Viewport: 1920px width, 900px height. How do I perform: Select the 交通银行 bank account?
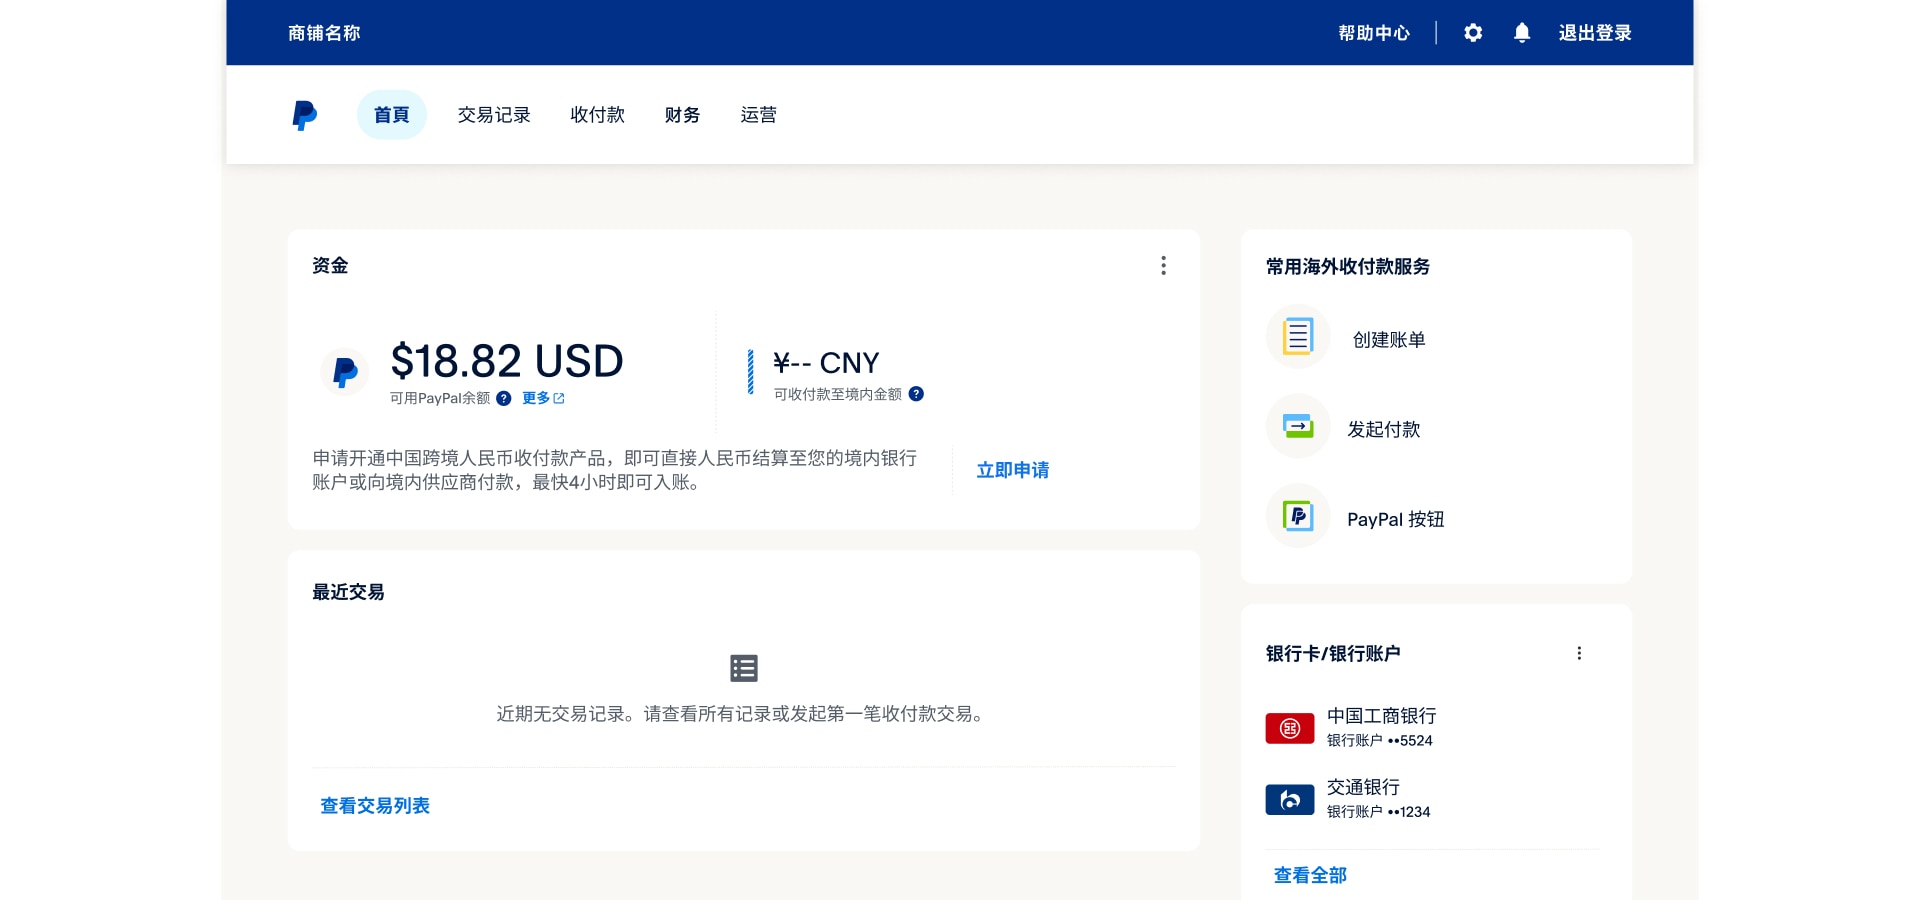pyautogui.click(x=1363, y=798)
